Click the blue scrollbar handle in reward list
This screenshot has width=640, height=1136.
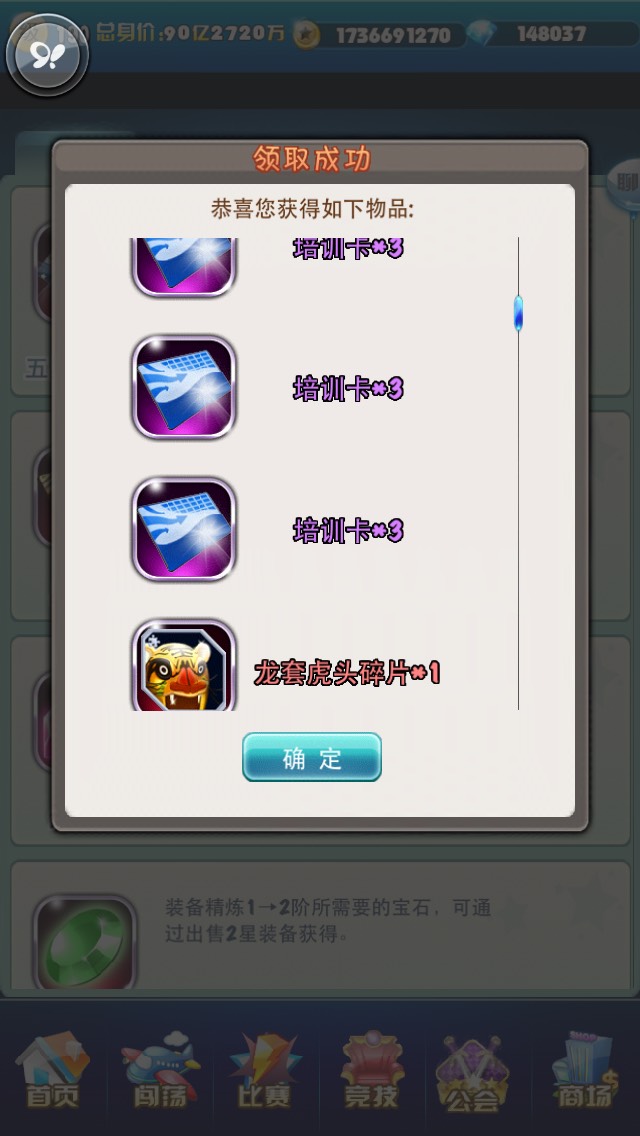pos(518,313)
